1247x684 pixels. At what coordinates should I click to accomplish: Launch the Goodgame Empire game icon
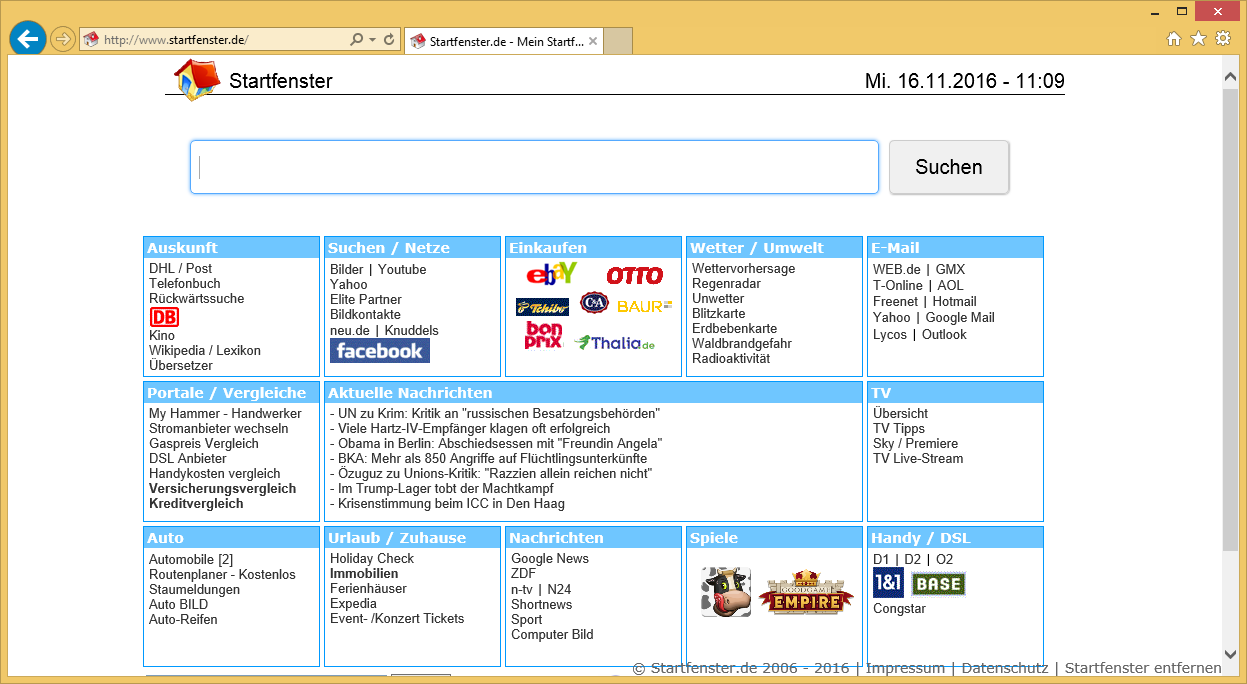806,593
